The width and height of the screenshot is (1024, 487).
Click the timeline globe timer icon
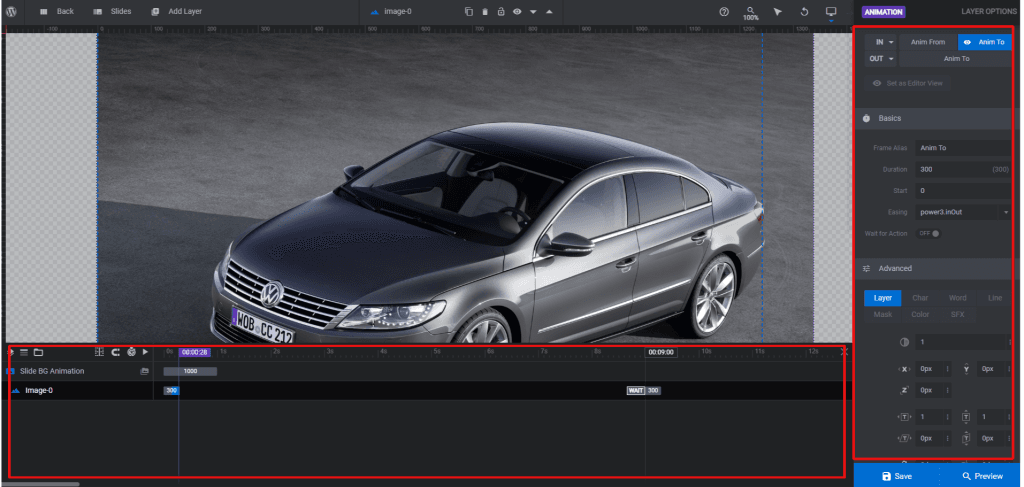131,352
